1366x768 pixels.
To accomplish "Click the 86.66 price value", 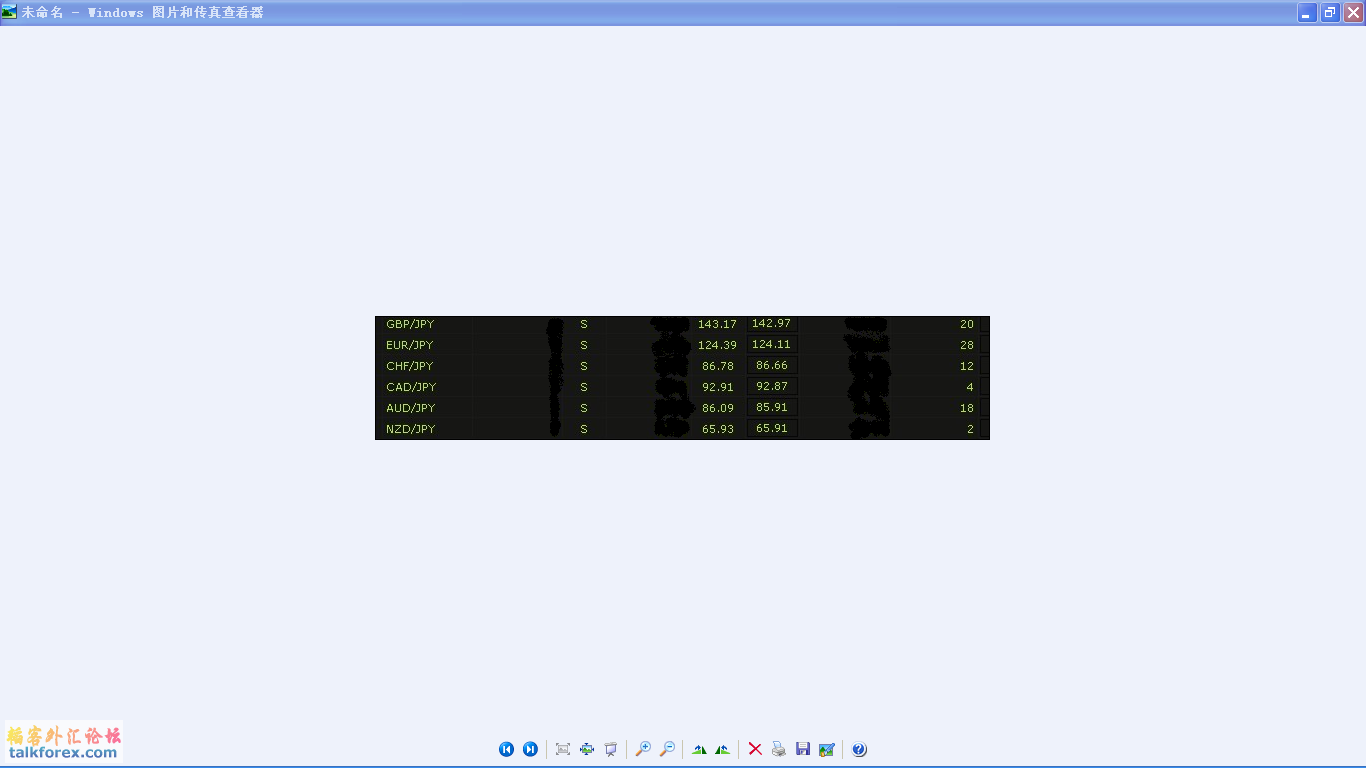I will [x=772, y=365].
